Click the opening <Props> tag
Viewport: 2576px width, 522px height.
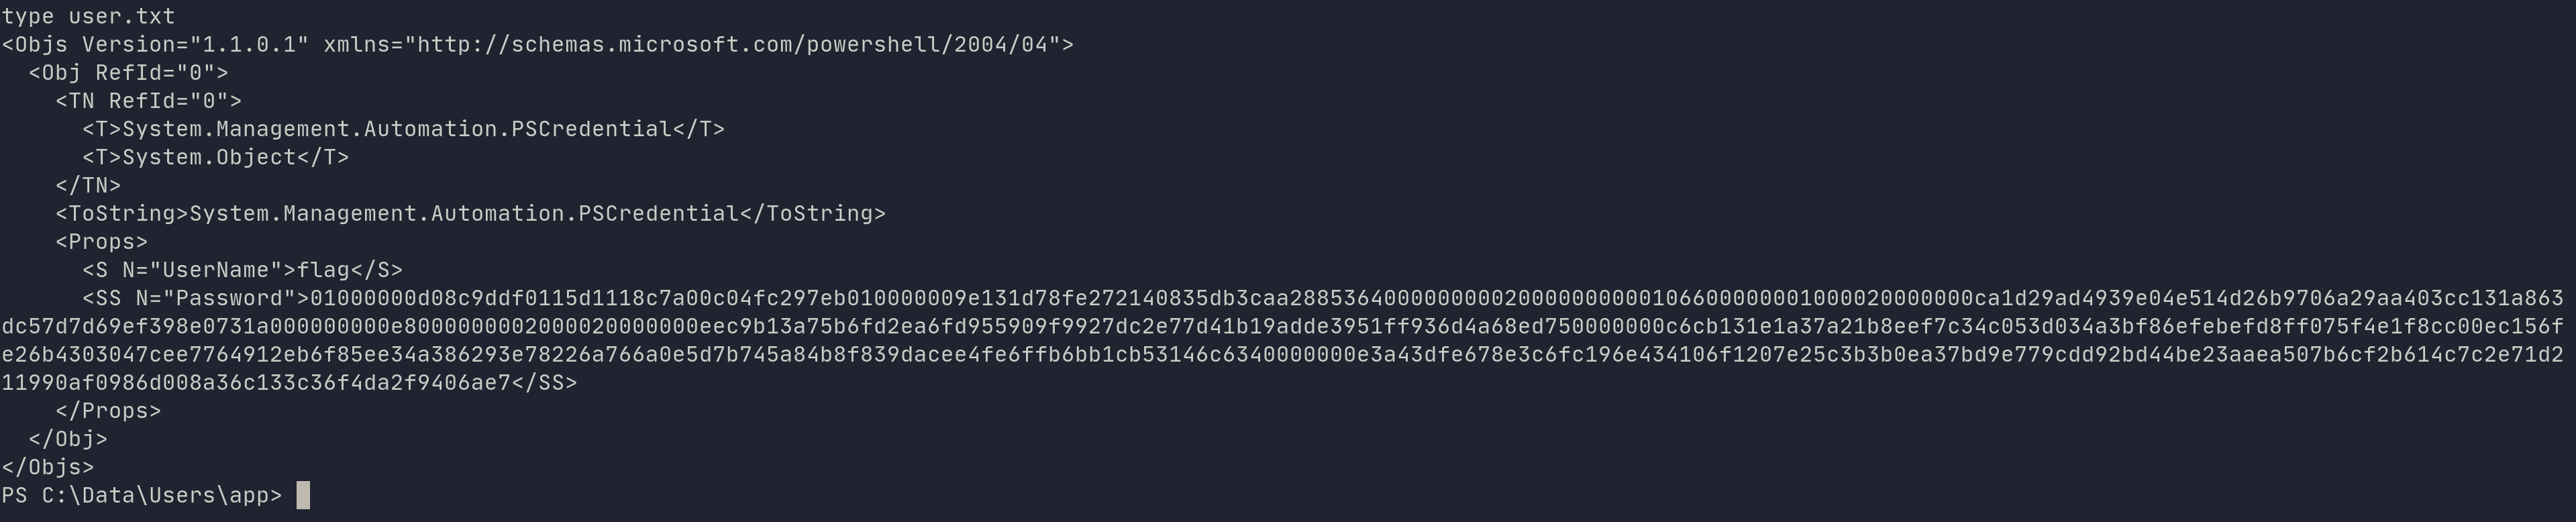101,241
